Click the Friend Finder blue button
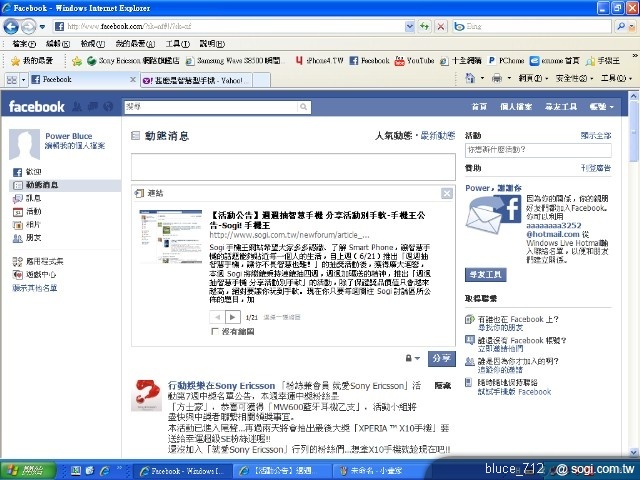Screen dimensions: 640x480 [486, 275]
